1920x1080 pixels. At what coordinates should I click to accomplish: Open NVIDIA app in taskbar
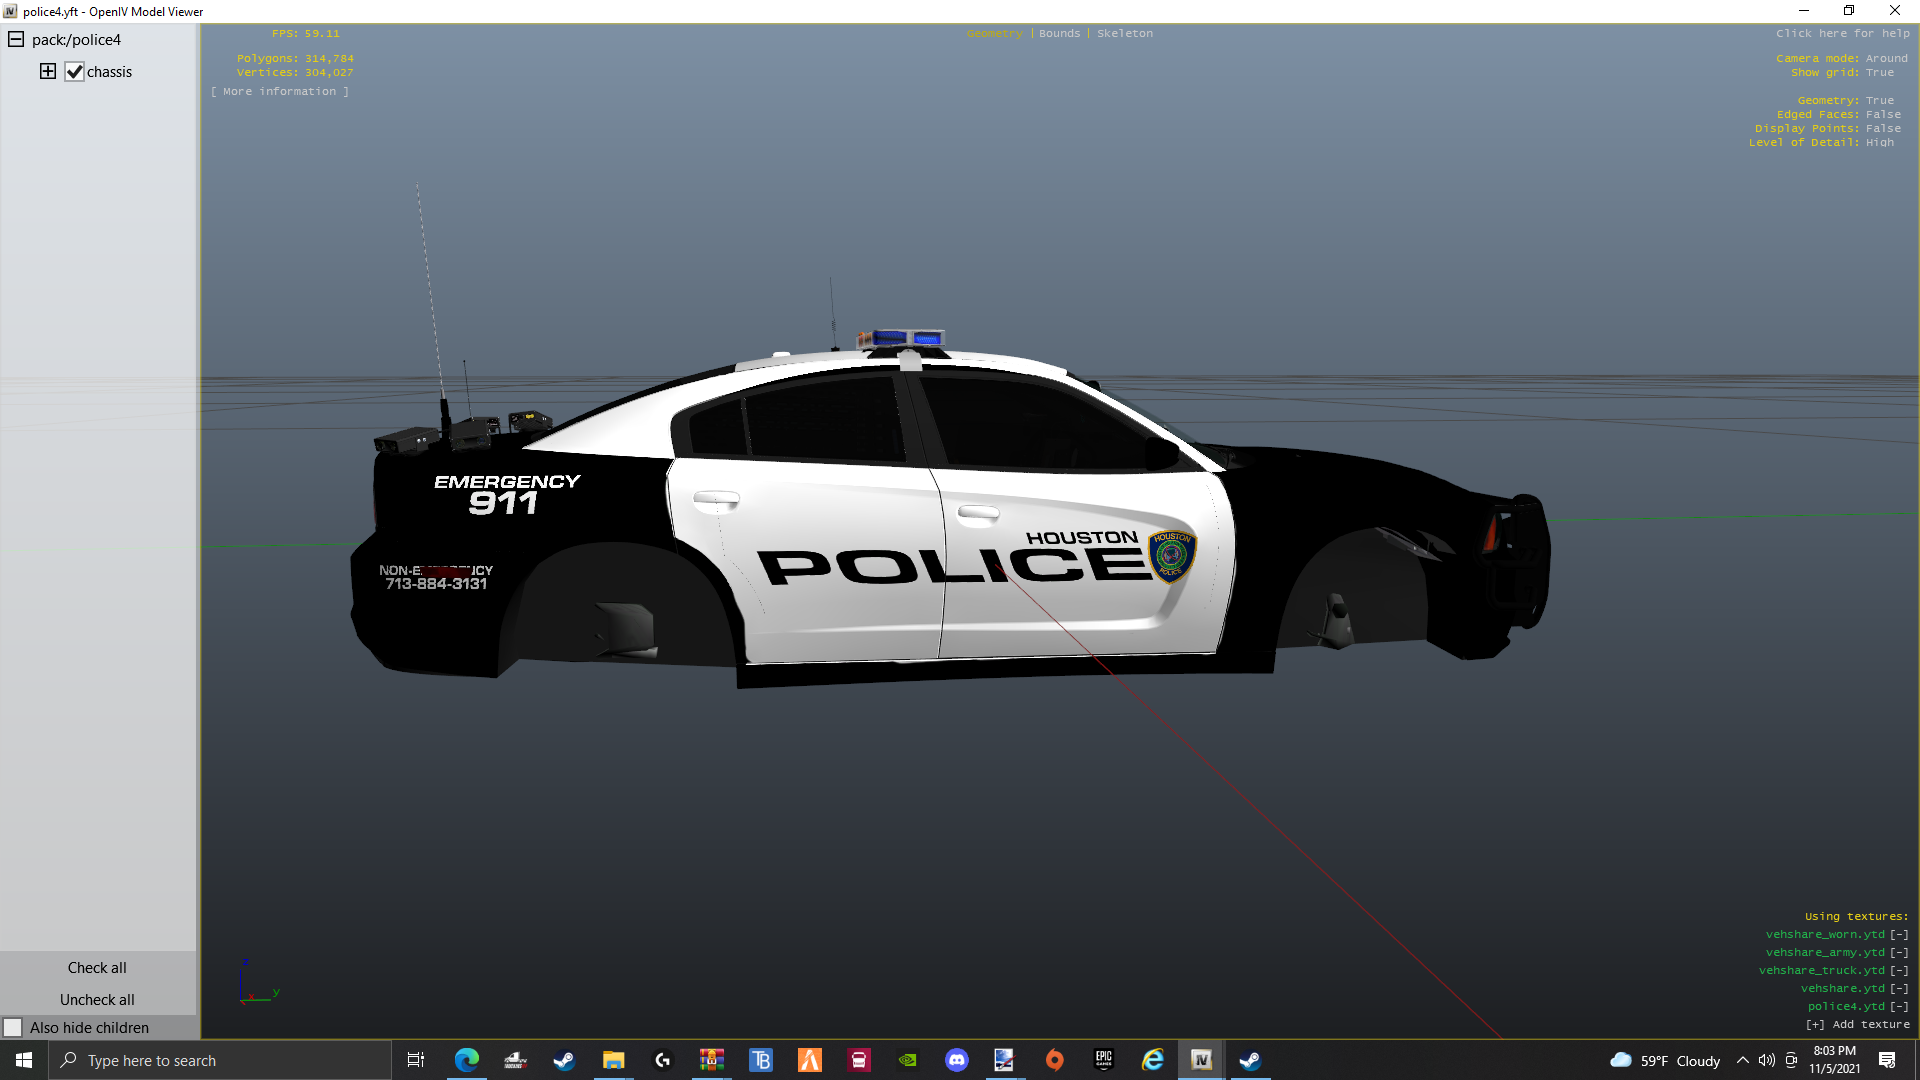pyautogui.click(x=907, y=1060)
